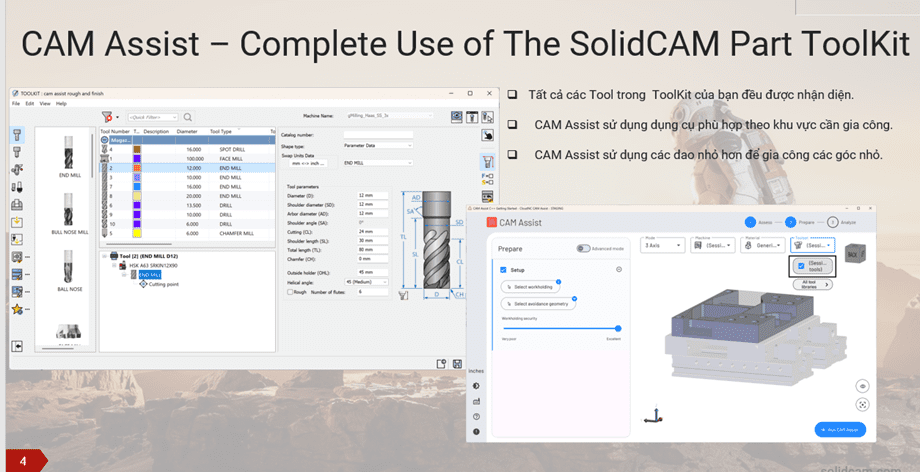Open the dropdown arrow beside the funnel filter

(x=117, y=117)
